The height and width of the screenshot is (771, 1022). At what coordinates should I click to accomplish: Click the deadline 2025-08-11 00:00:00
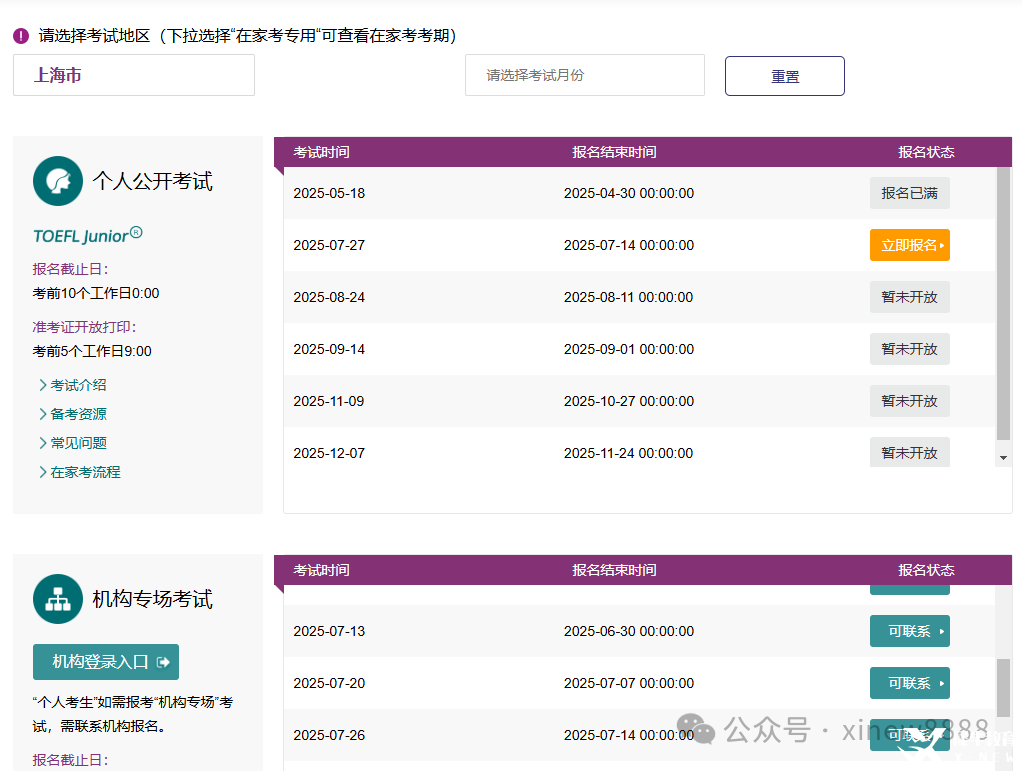[x=628, y=297]
